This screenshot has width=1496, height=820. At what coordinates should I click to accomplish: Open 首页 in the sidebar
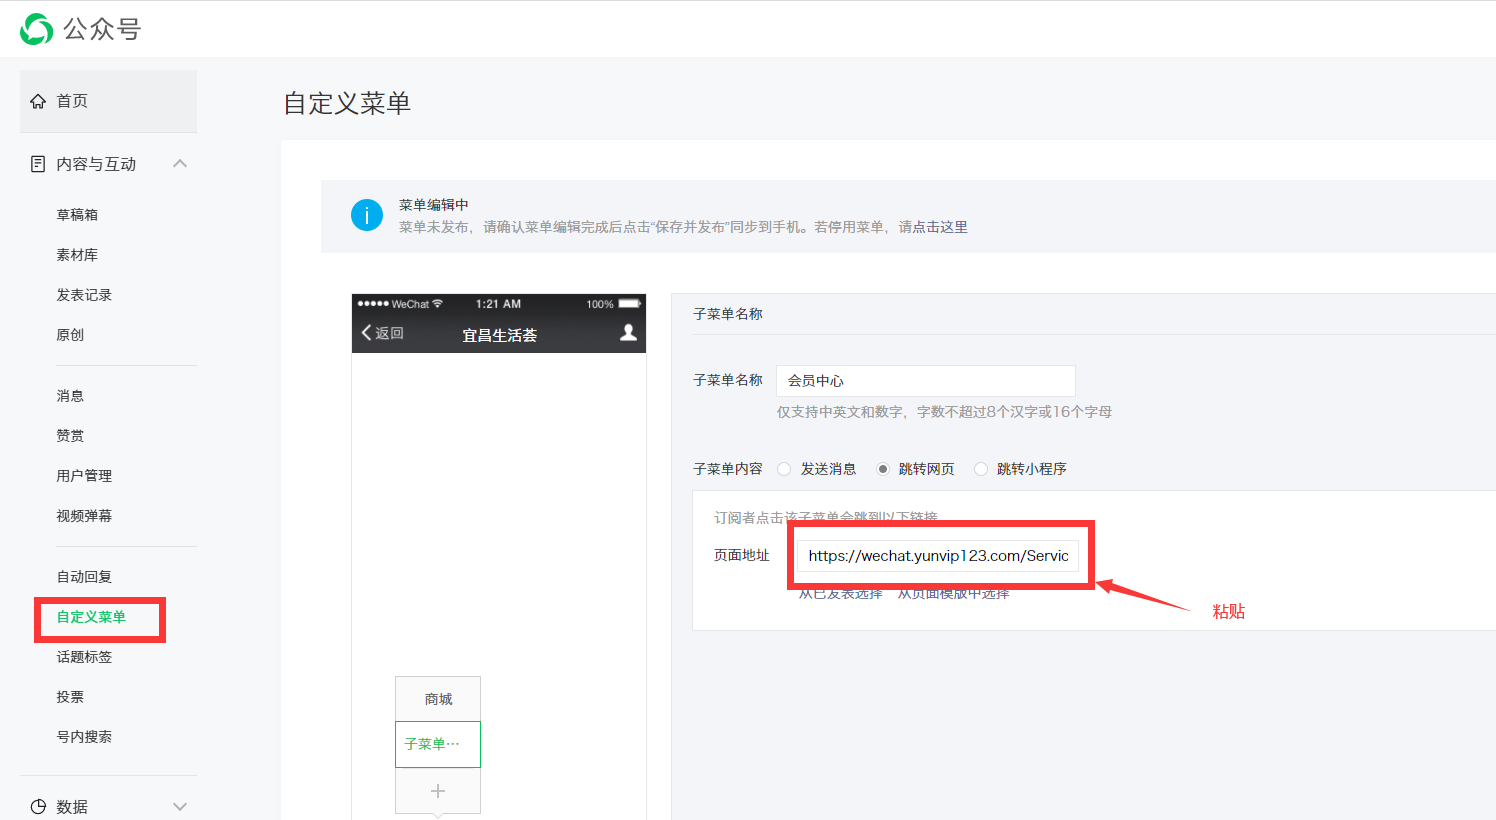tap(108, 101)
